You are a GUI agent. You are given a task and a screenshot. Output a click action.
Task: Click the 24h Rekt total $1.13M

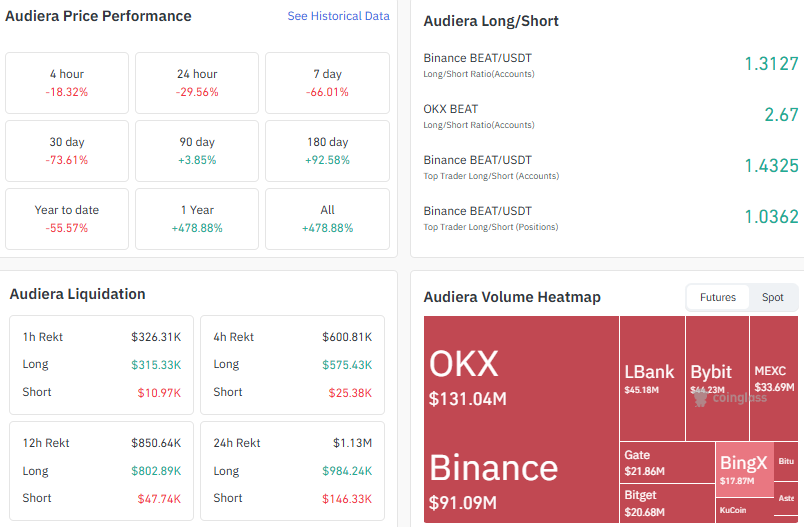point(352,443)
